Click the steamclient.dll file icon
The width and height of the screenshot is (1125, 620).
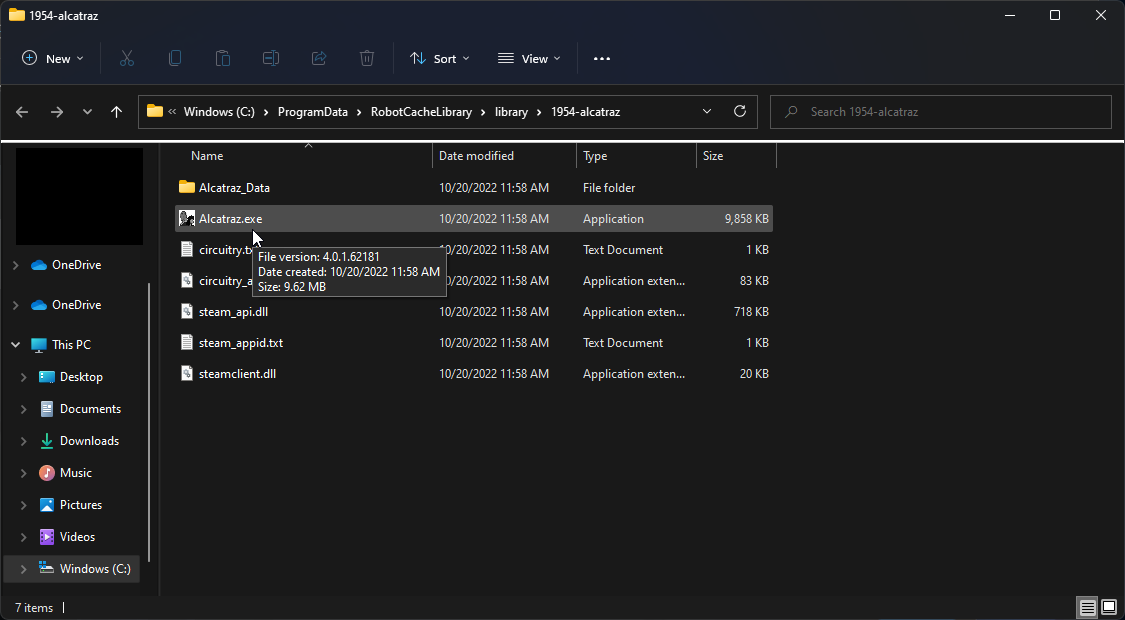click(x=187, y=374)
